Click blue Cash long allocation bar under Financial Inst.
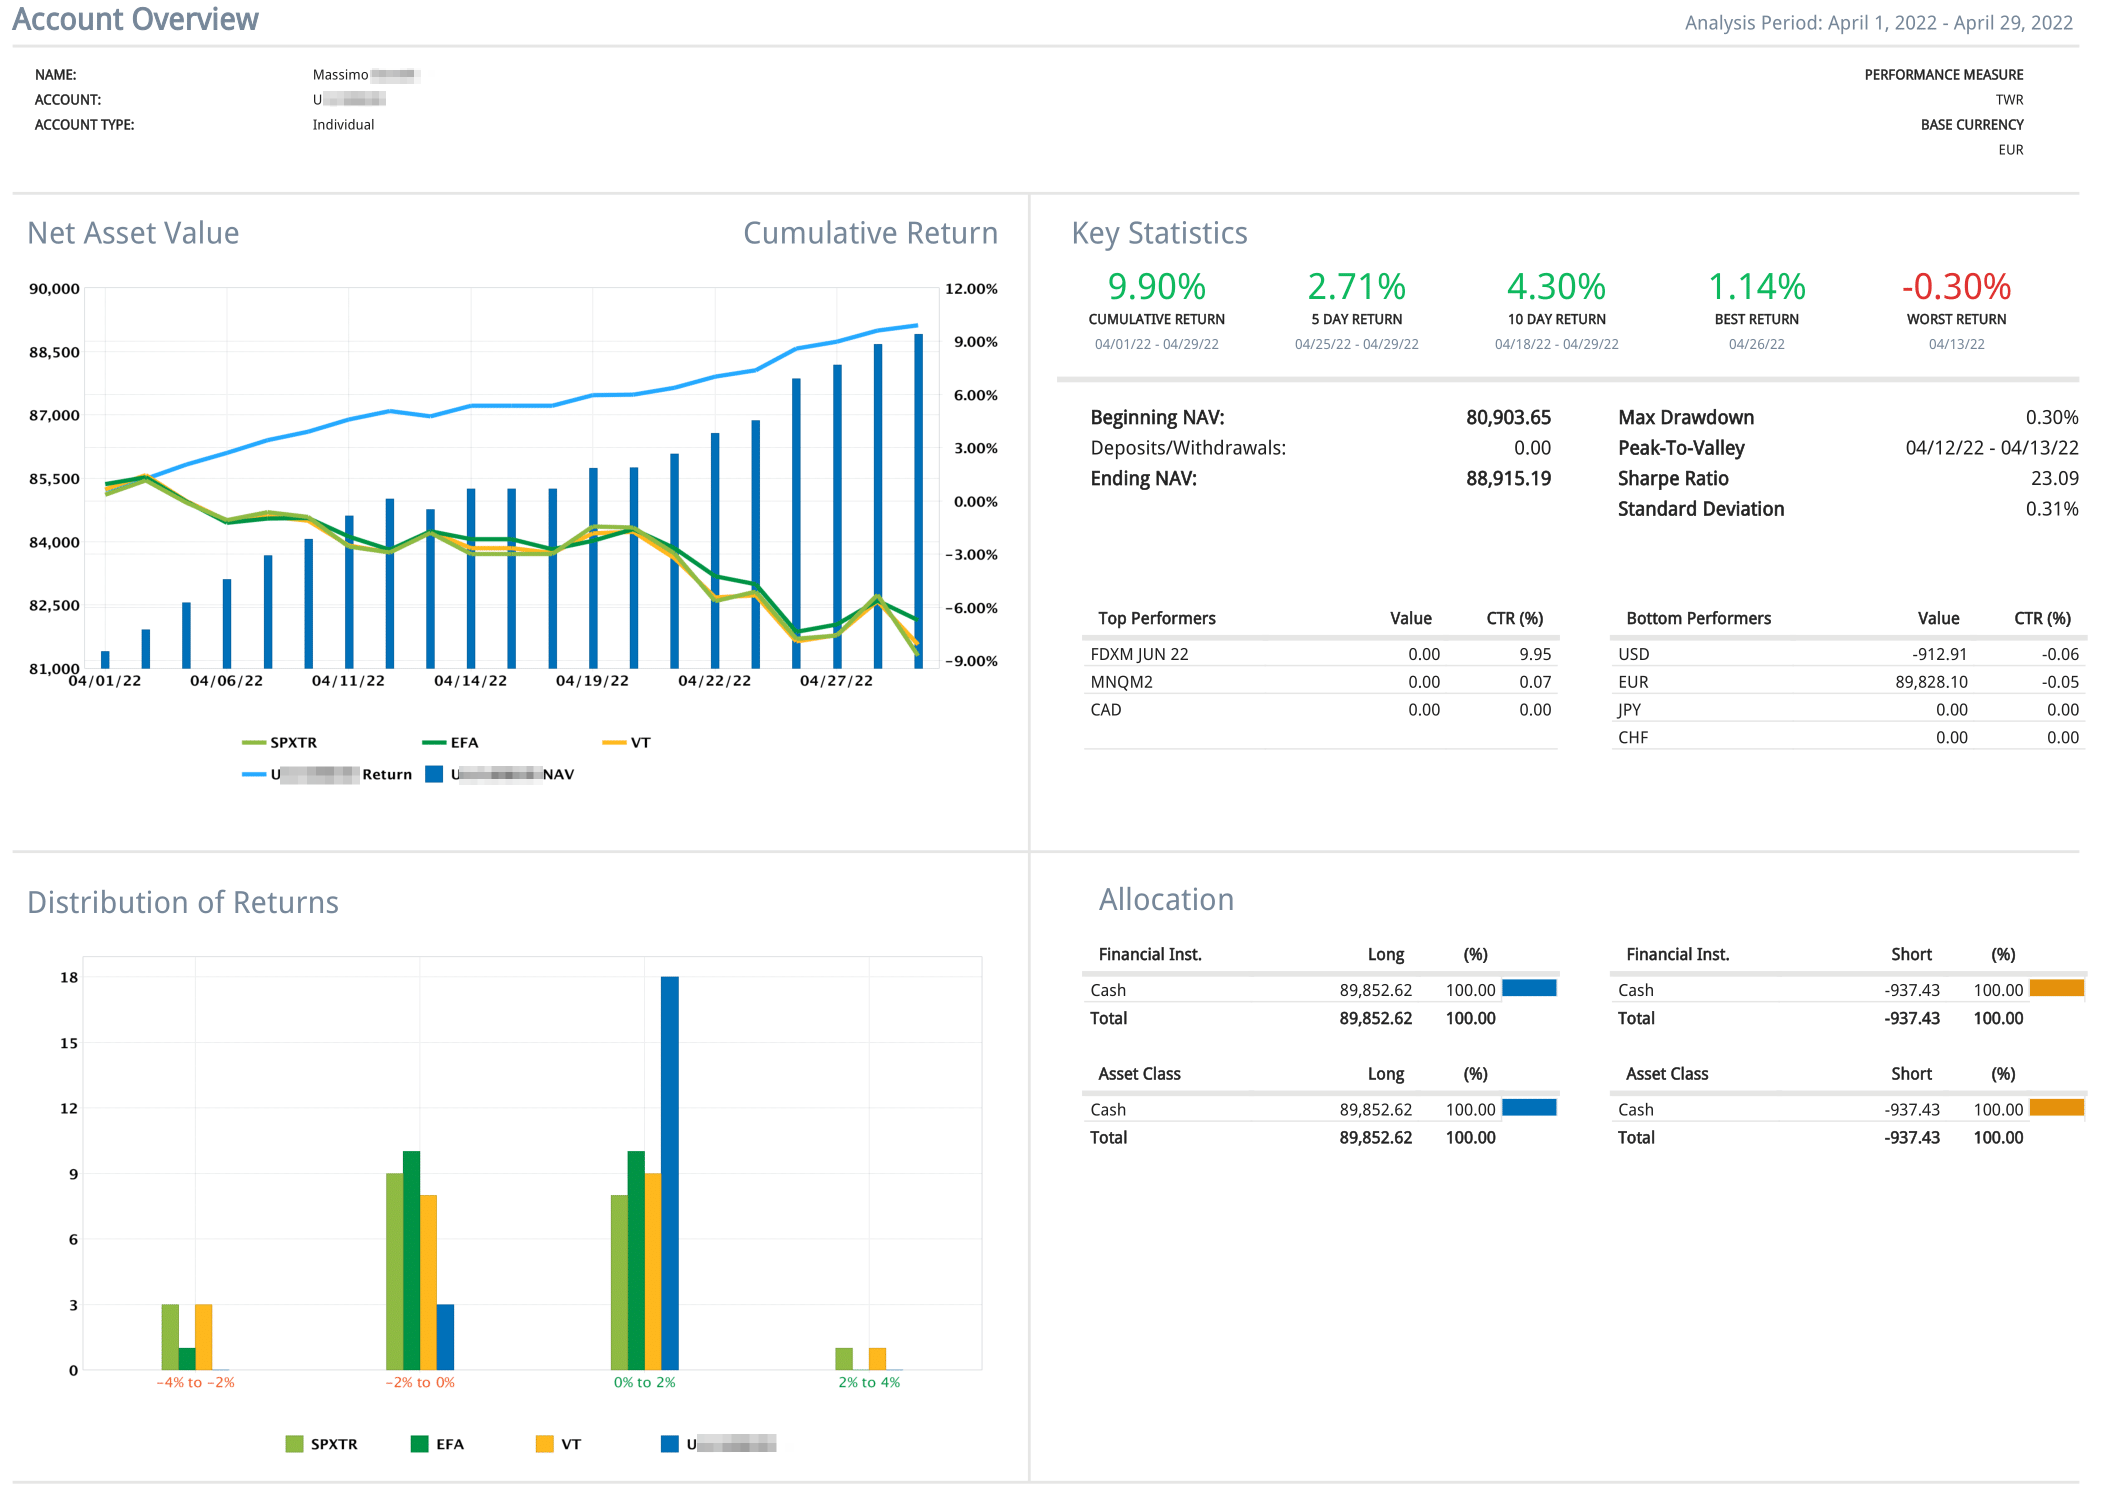The image size is (2113, 1488). 1529,988
